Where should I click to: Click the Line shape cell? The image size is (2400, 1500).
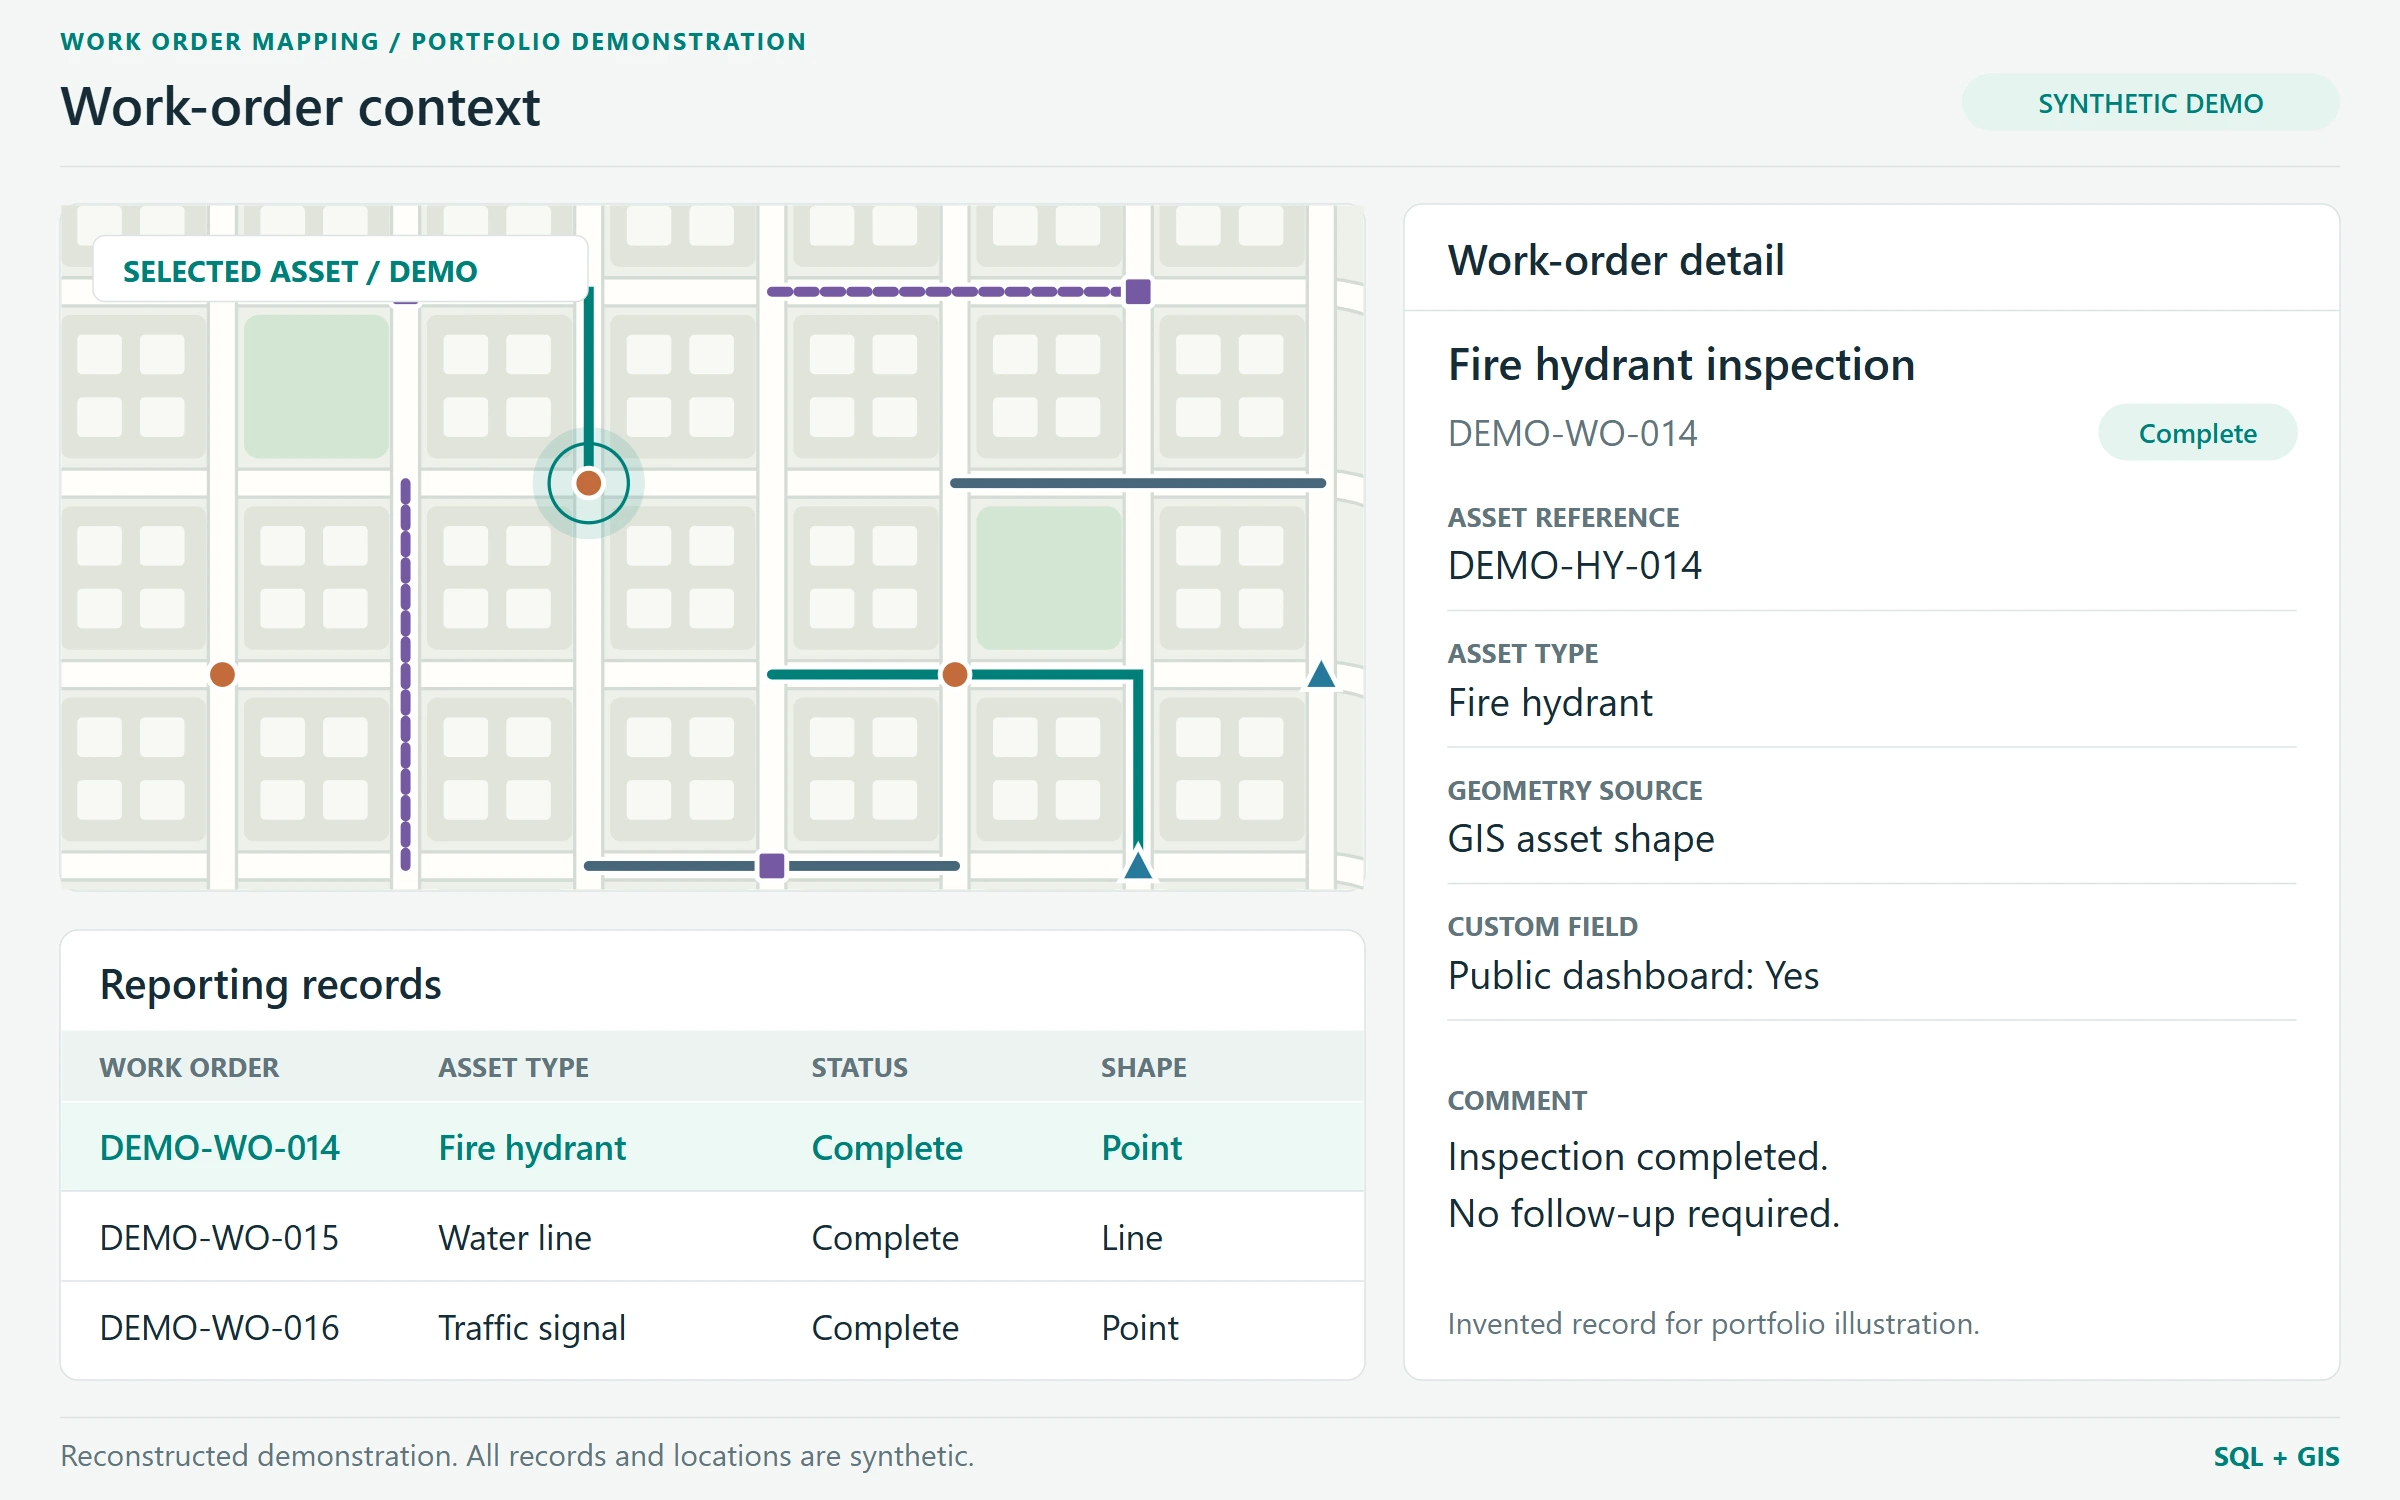[x=1131, y=1237]
